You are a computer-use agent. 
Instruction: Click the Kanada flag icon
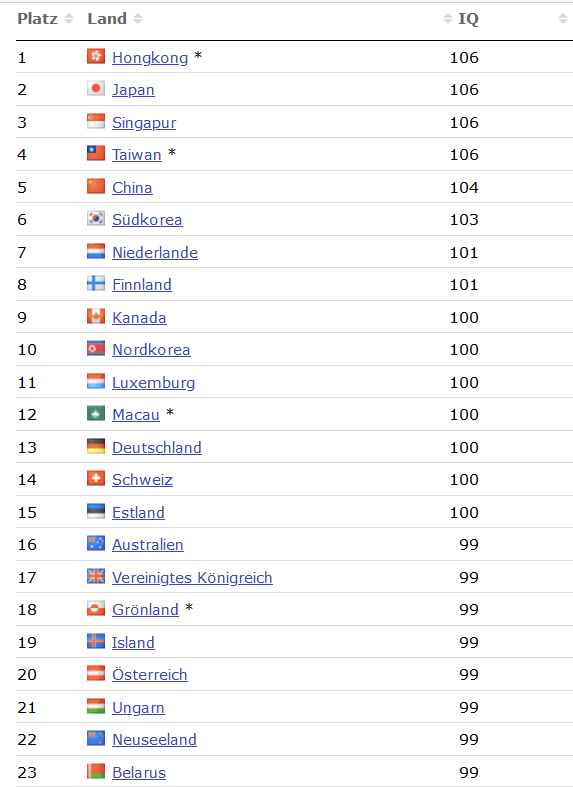(x=96, y=316)
